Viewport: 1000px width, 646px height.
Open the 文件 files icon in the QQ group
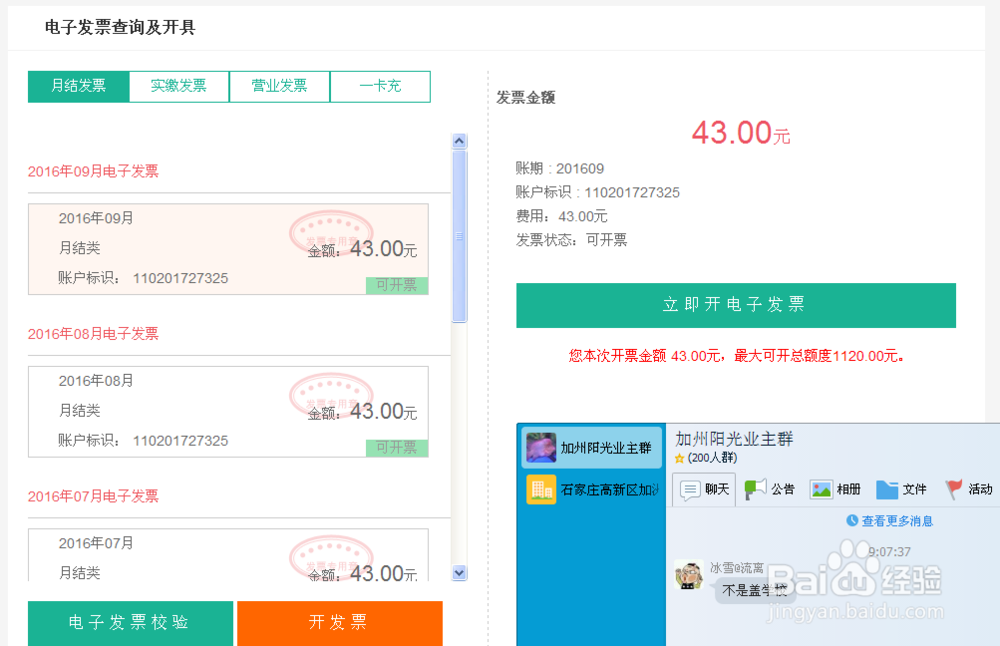pyautogui.click(x=901, y=489)
